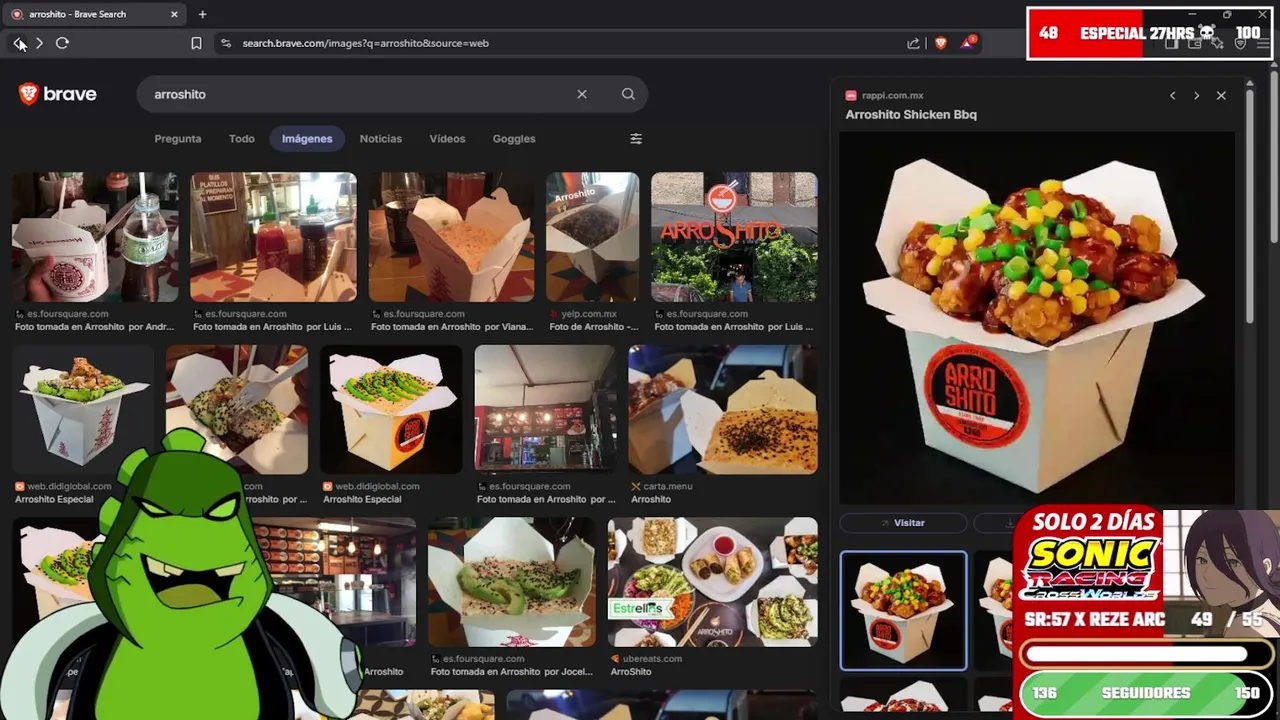This screenshot has height=720, width=1280.
Task: Open the large Arroshito Chicken Bbq preview image
Action: click(x=1037, y=318)
